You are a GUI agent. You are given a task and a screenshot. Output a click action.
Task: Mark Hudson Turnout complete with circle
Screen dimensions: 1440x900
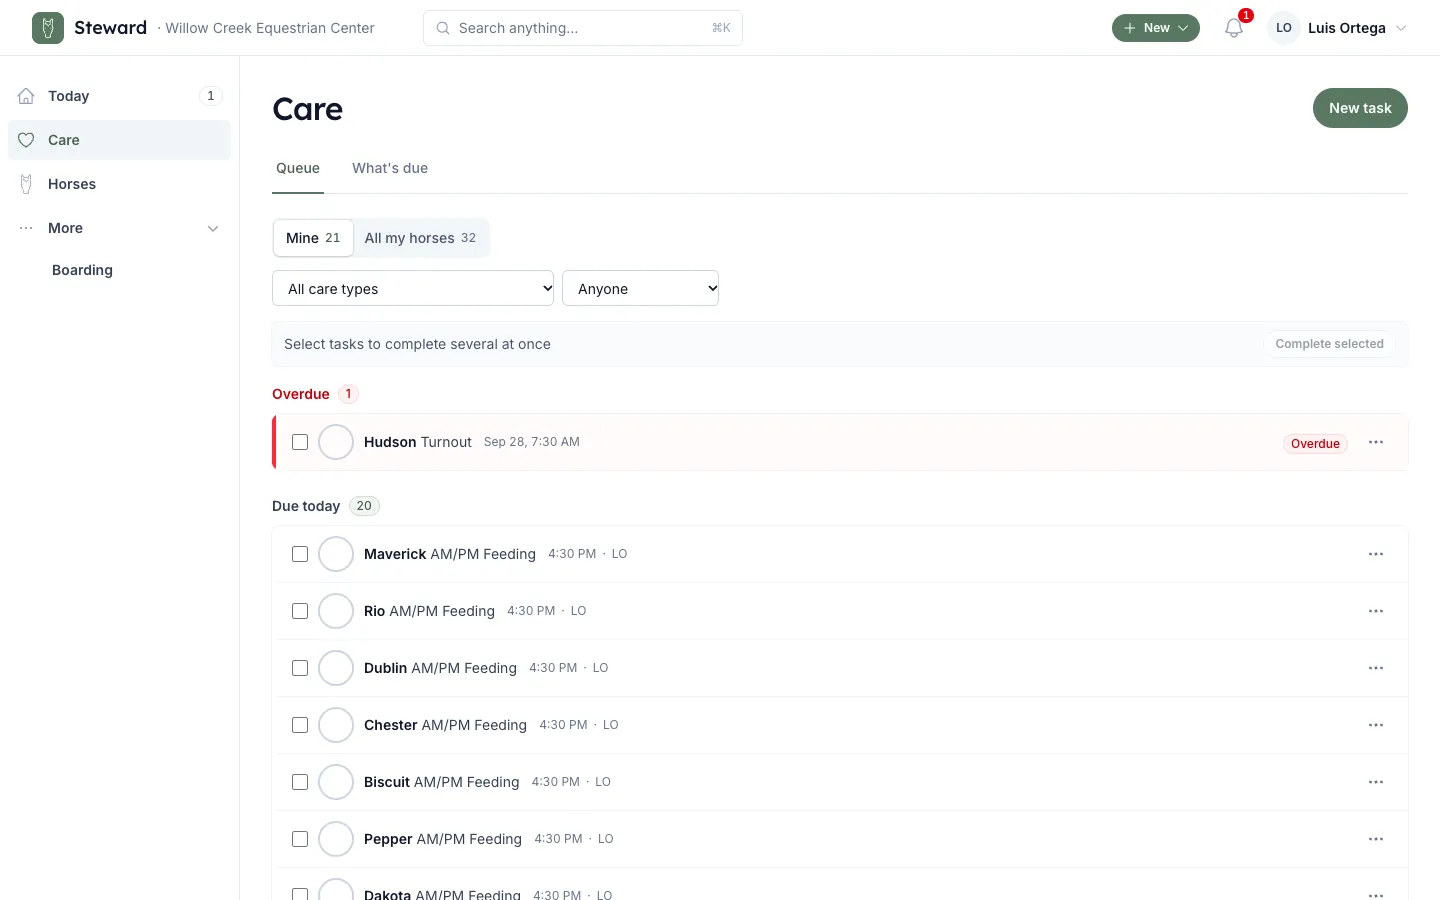pyautogui.click(x=336, y=442)
